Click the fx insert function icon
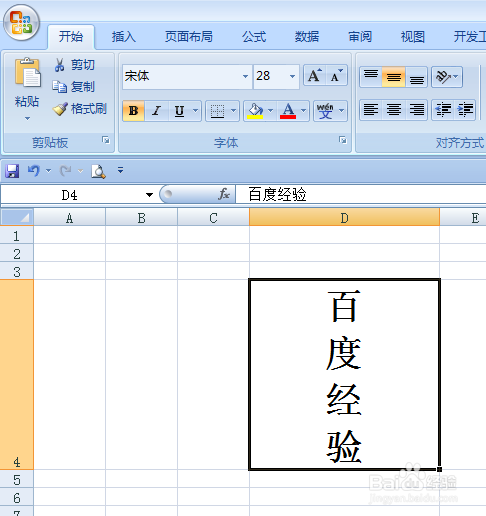 click(x=224, y=194)
